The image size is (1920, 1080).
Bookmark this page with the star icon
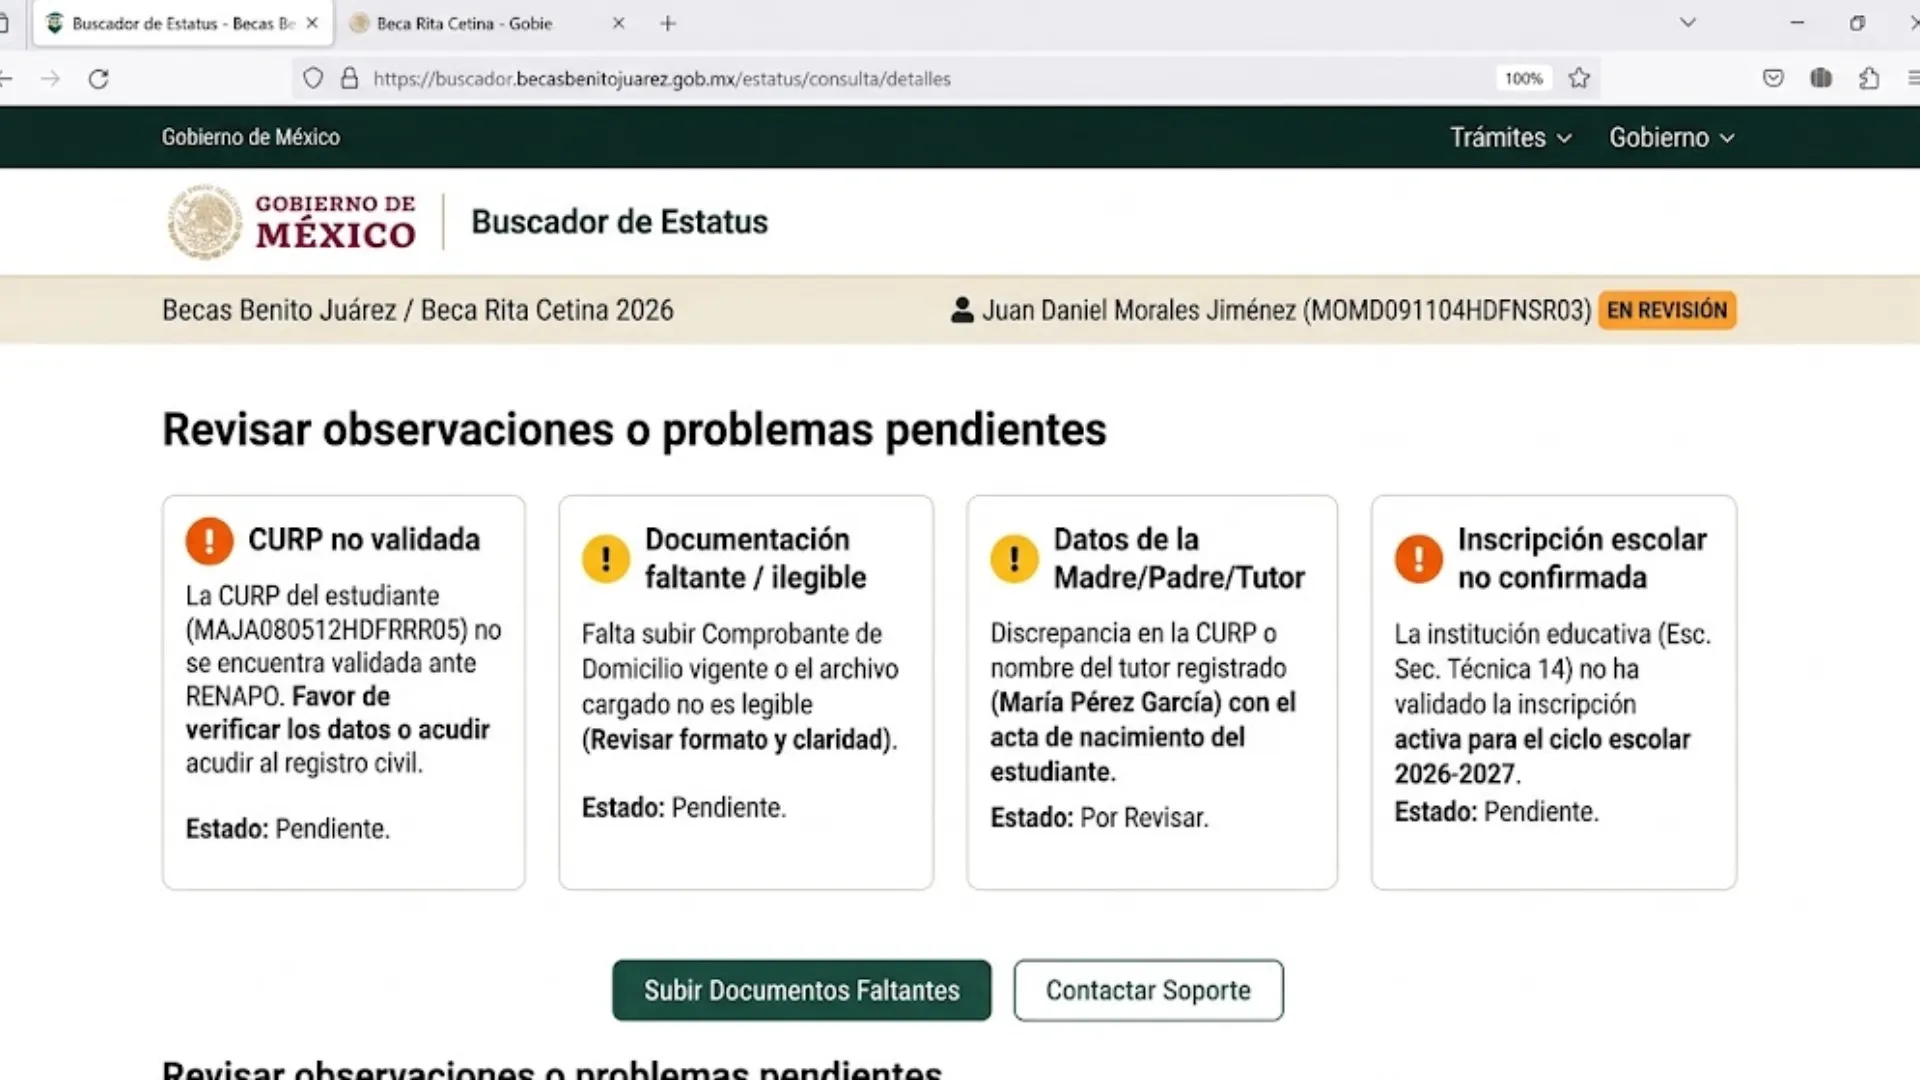coord(1579,78)
